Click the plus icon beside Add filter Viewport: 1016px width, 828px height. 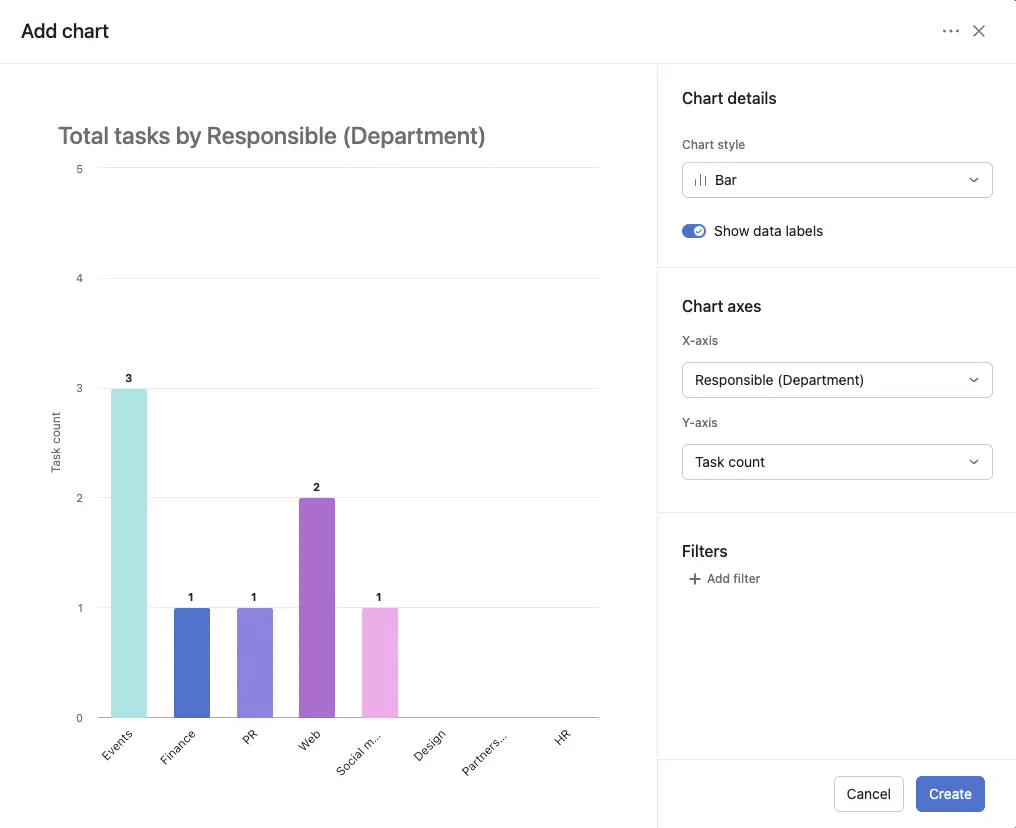pyautogui.click(x=695, y=579)
